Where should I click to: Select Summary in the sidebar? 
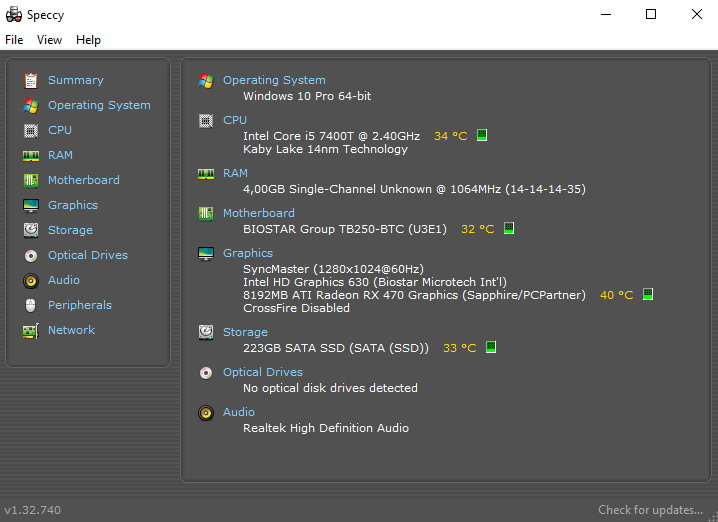76,80
